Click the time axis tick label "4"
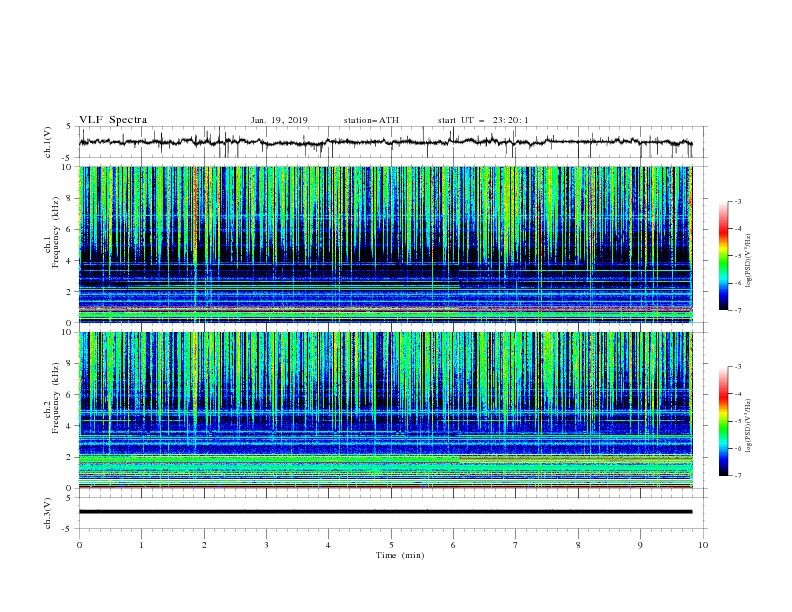Screen dimensions: 792x612 coord(328,545)
